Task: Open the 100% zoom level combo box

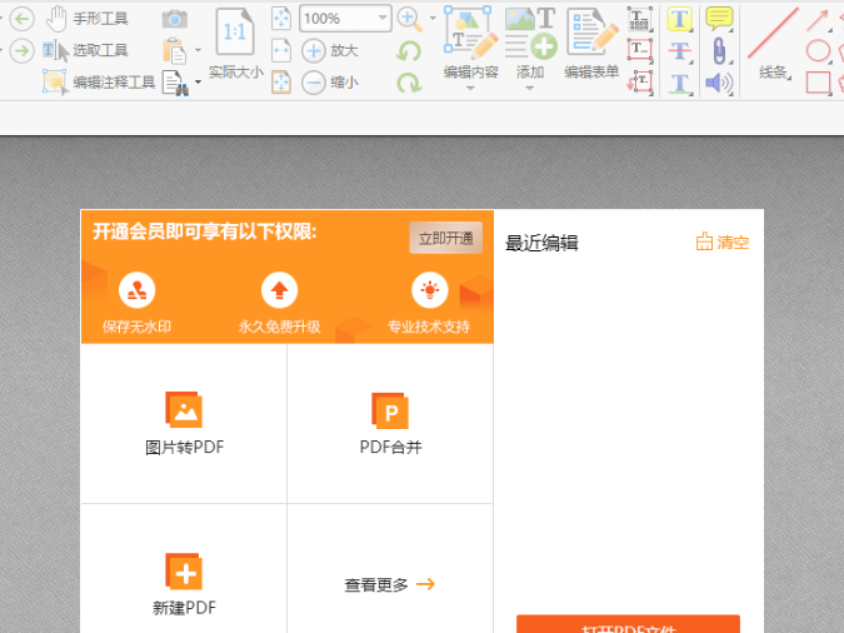Action: (345, 18)
